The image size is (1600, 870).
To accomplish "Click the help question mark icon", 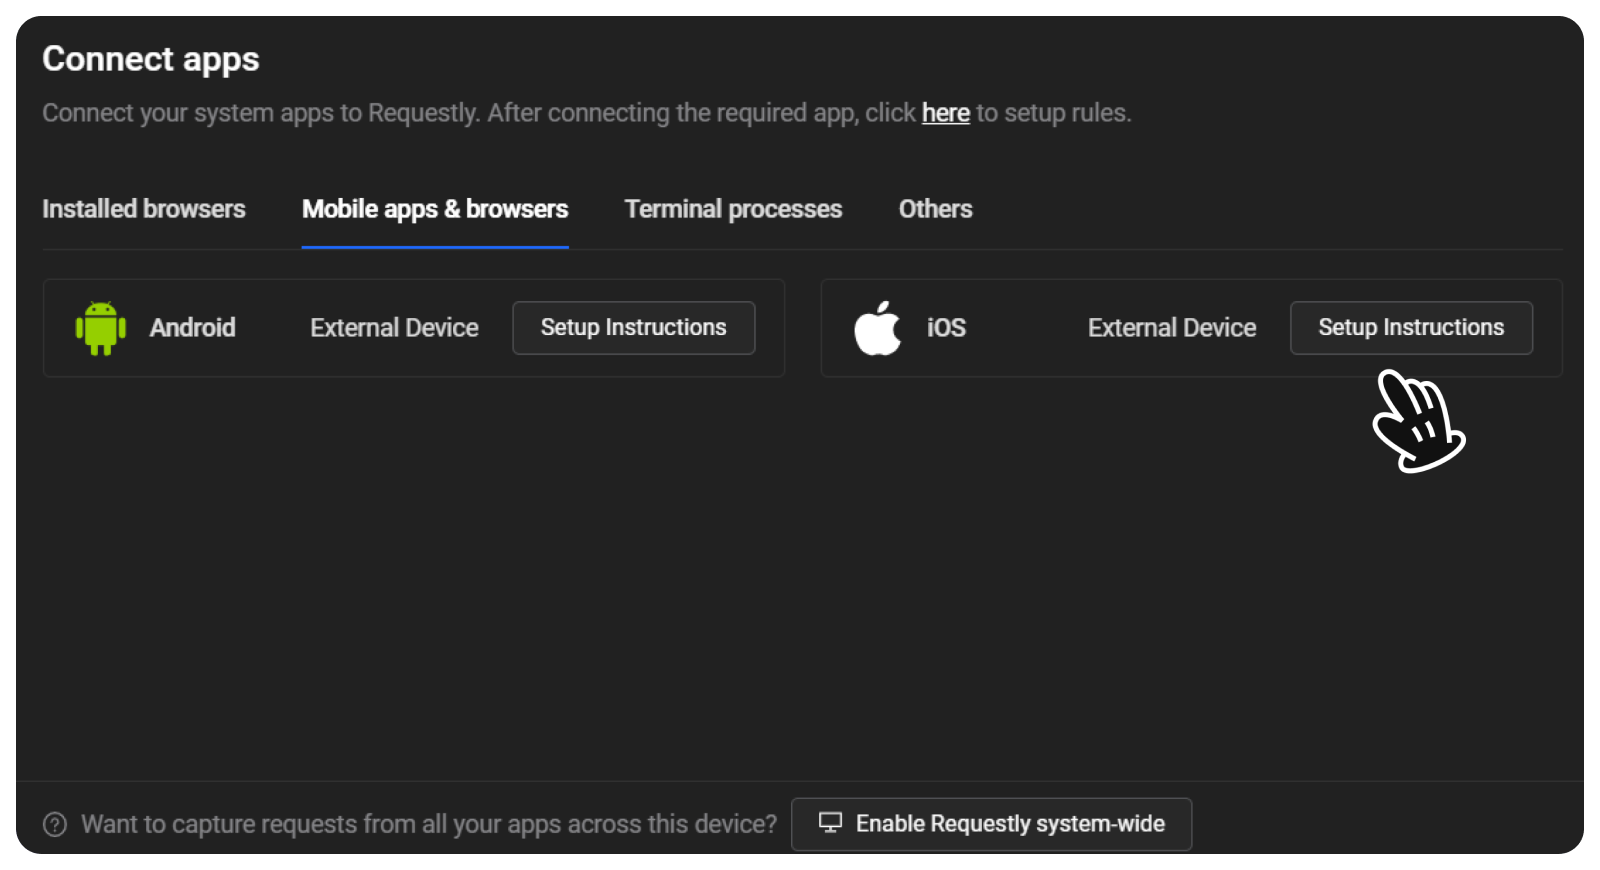I will (x=55, y=824).
